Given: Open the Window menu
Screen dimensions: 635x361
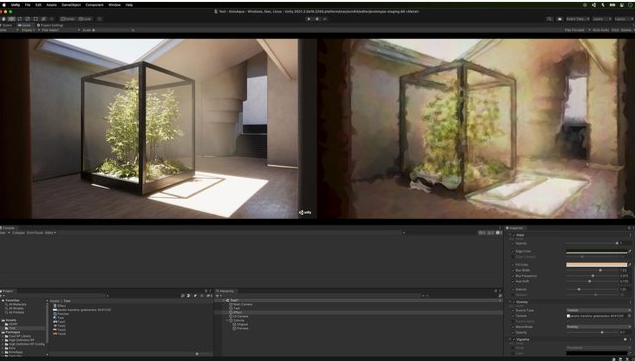Looking at the screenshot, I should coord(115,5).
